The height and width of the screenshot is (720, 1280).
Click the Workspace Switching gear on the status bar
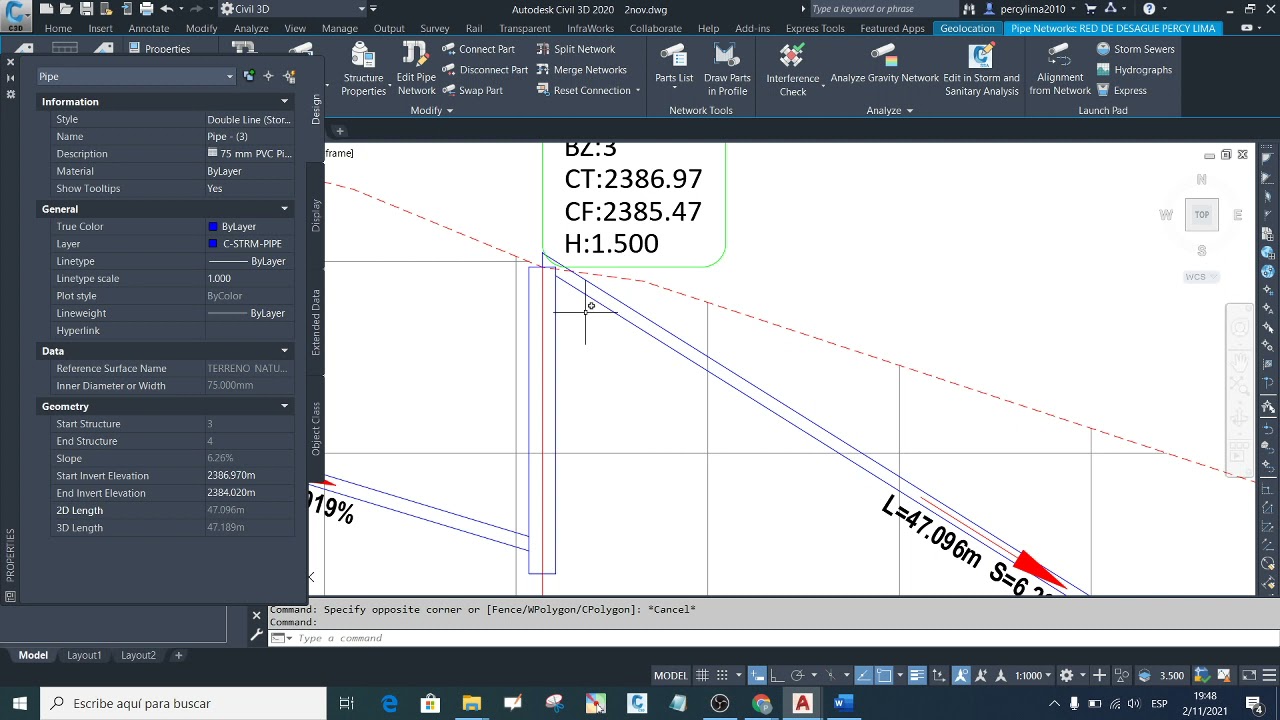(x=1066, y=676)
